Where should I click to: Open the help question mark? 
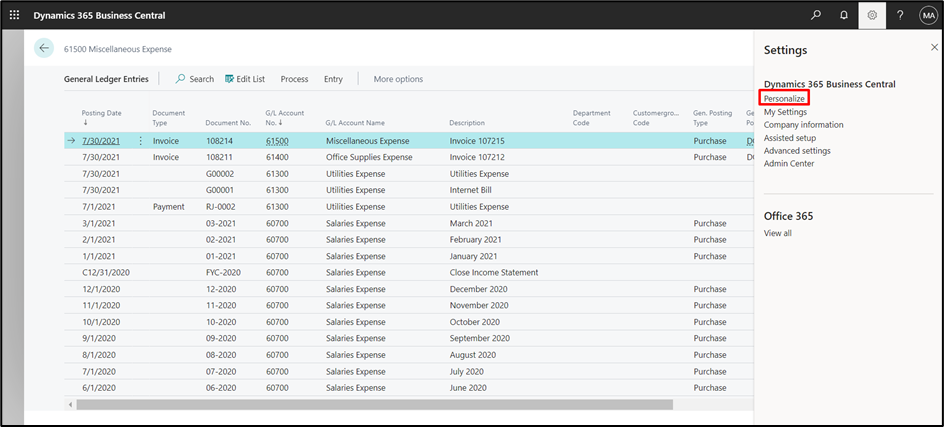click(x=900, y=15)
